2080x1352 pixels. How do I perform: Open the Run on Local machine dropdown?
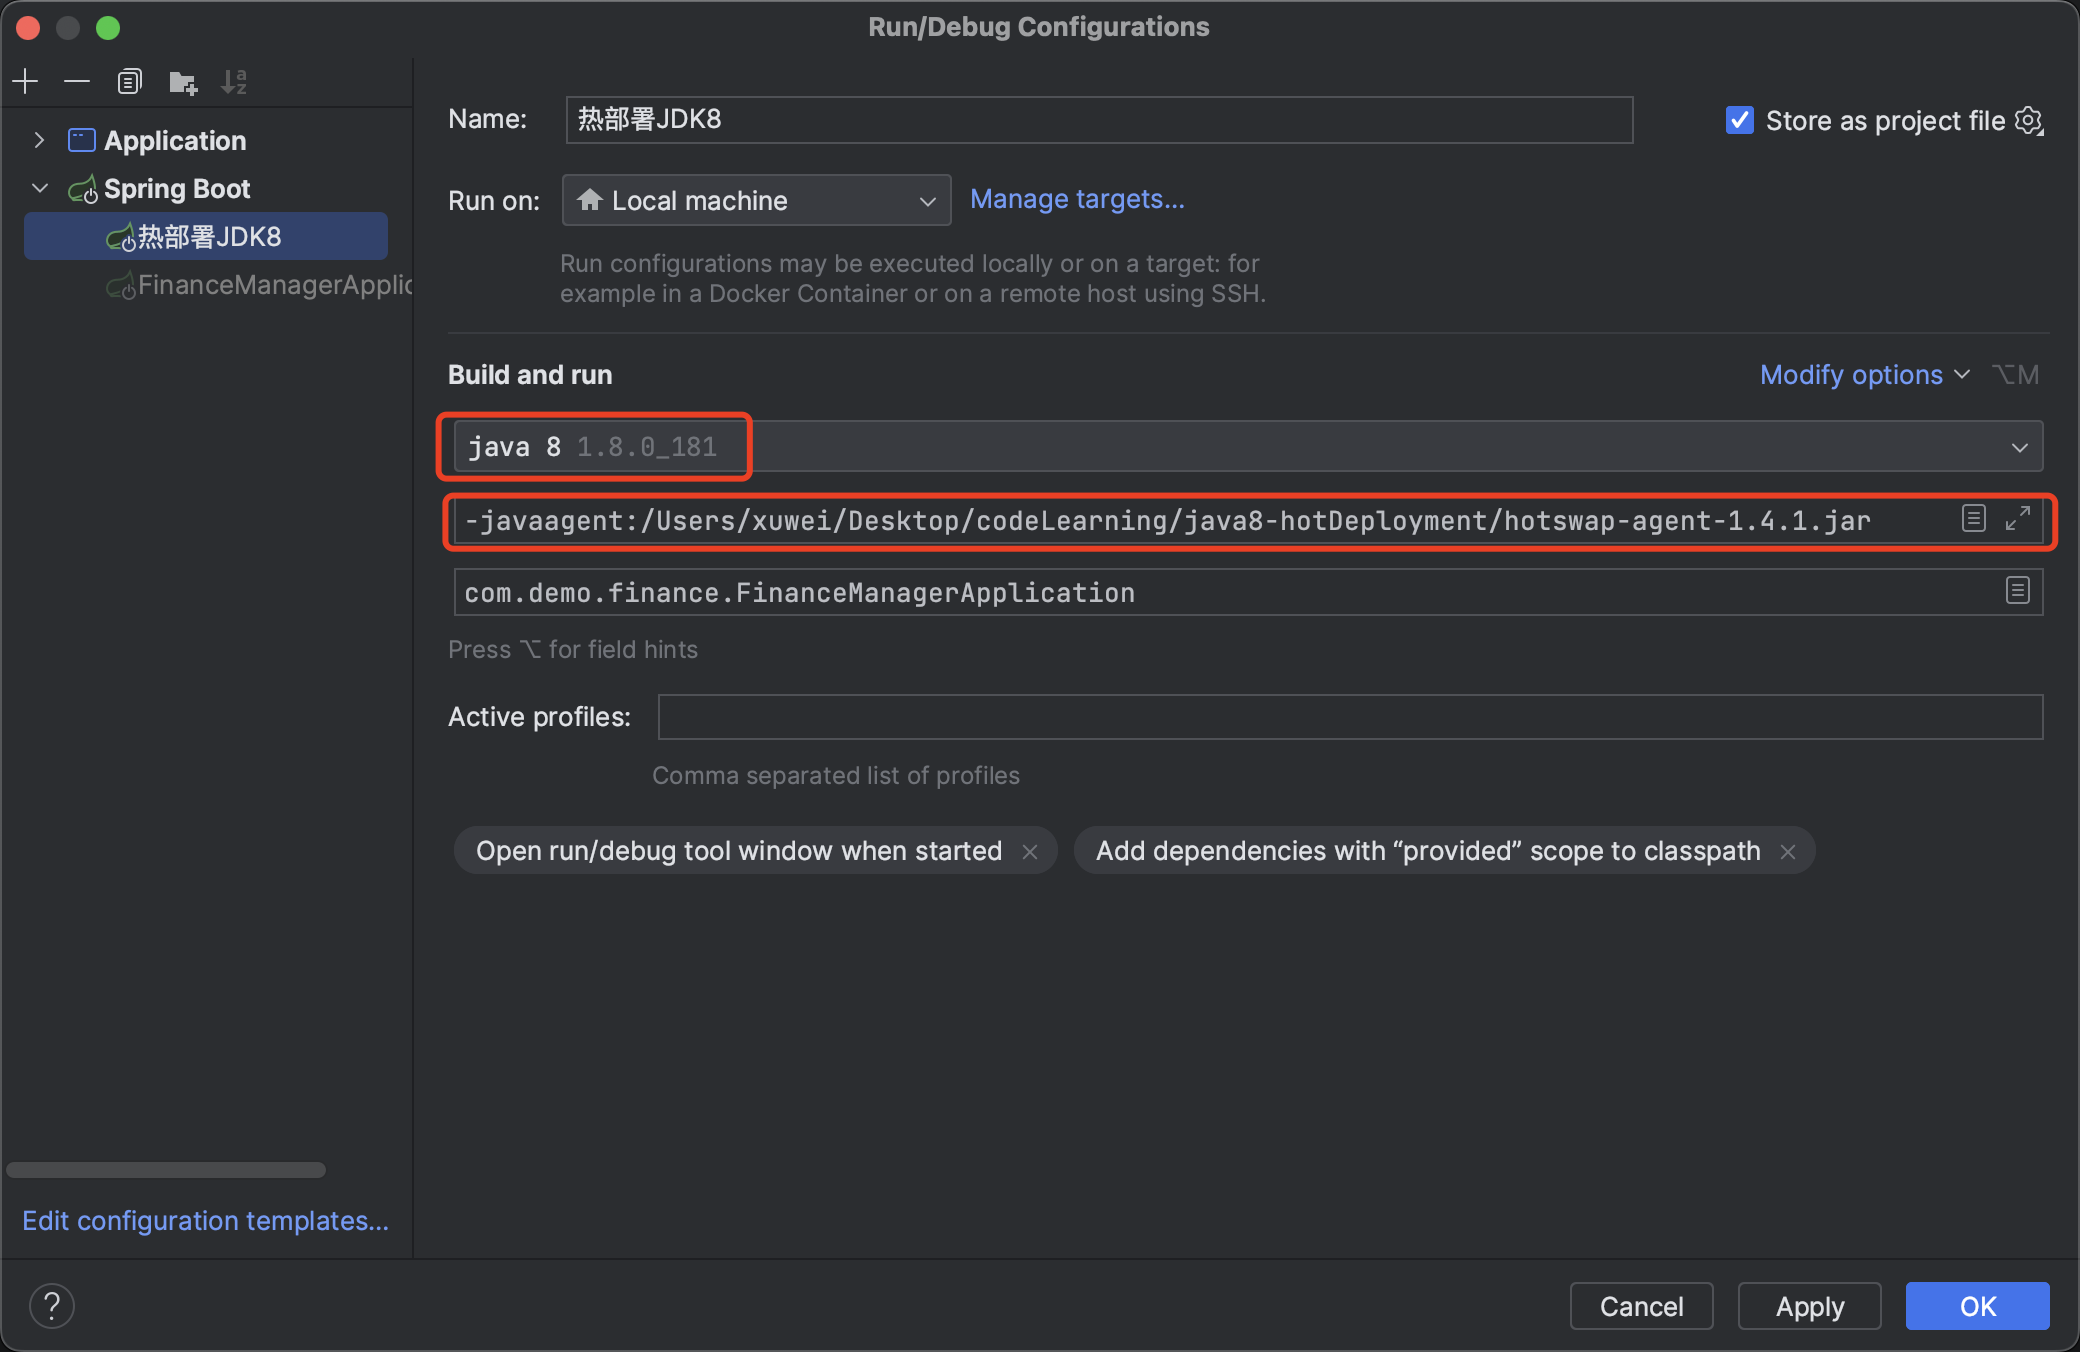coord(756,200)
